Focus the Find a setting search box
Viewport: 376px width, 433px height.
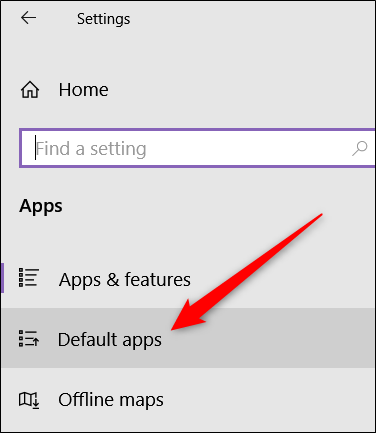click(x=197, y=148)
